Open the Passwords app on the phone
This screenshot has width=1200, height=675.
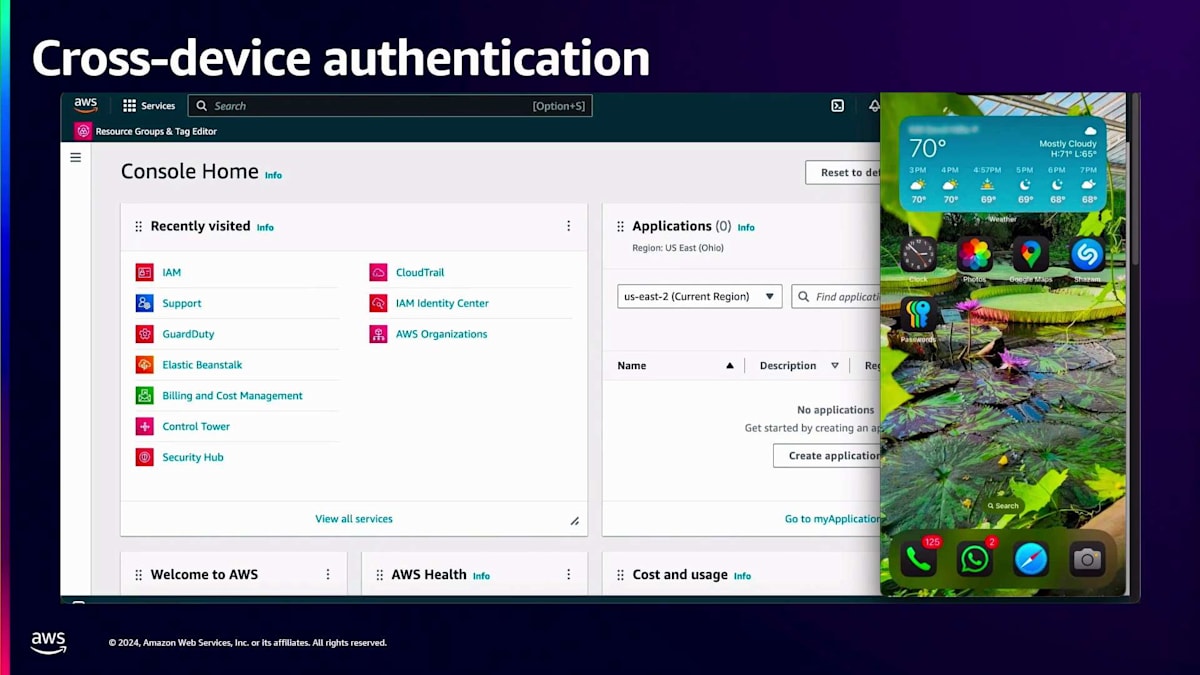point(918,315)
